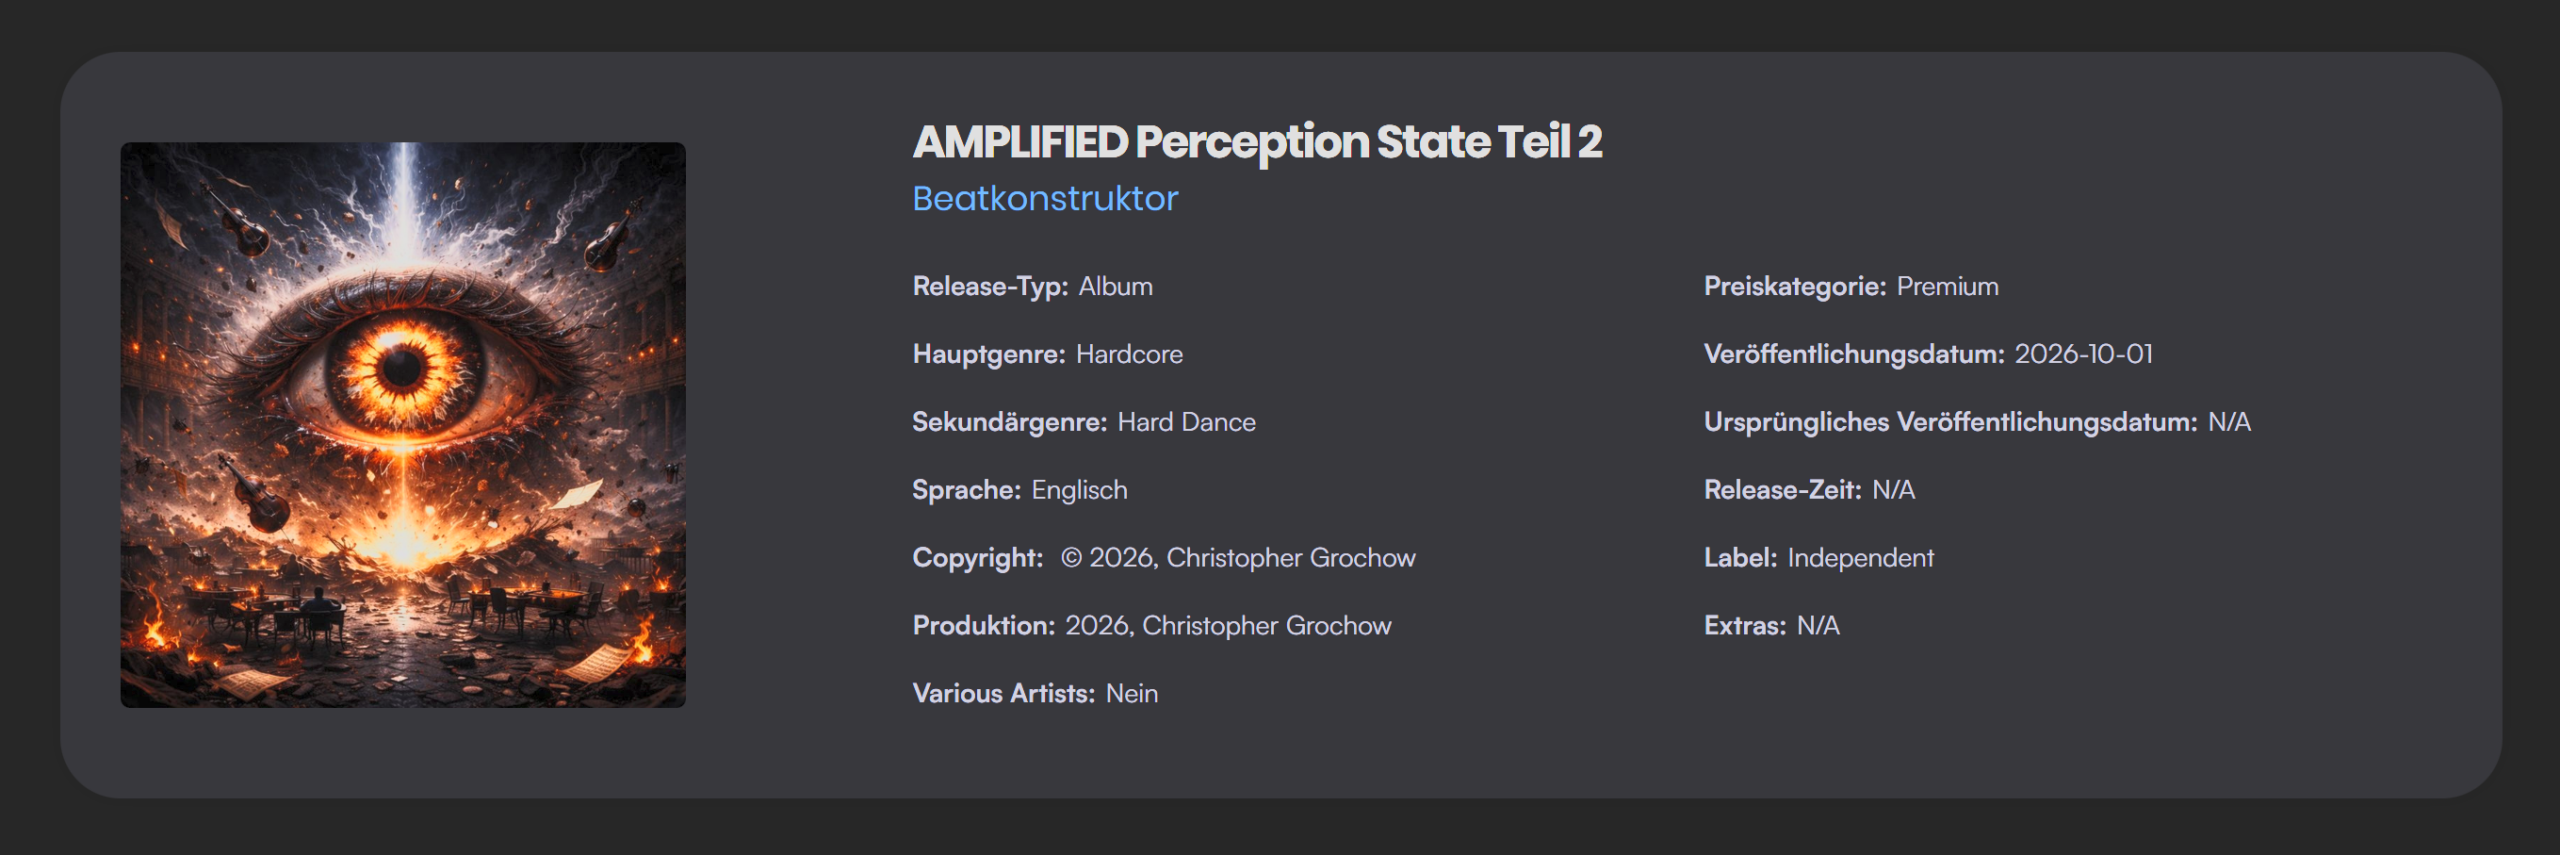This screenshot has width=2560, height=855.
Task: Click the album cover artwork thumbnail
Action: pos(403,425)
